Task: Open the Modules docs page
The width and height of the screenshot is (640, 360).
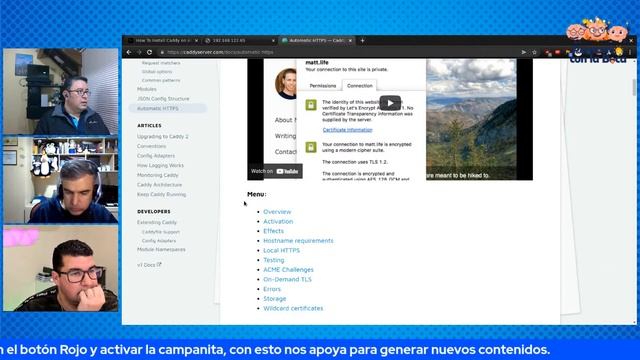Action: (x=147, y=89)
